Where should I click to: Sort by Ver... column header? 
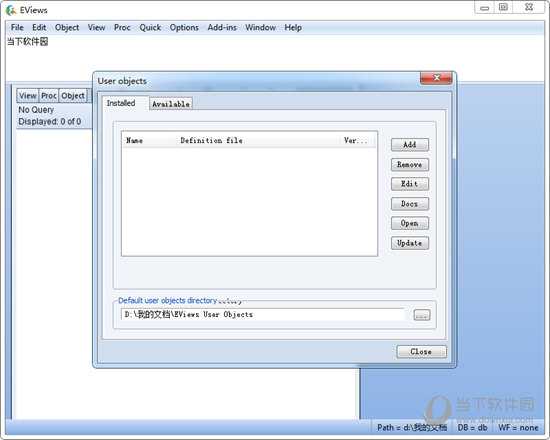click(357, 140)
